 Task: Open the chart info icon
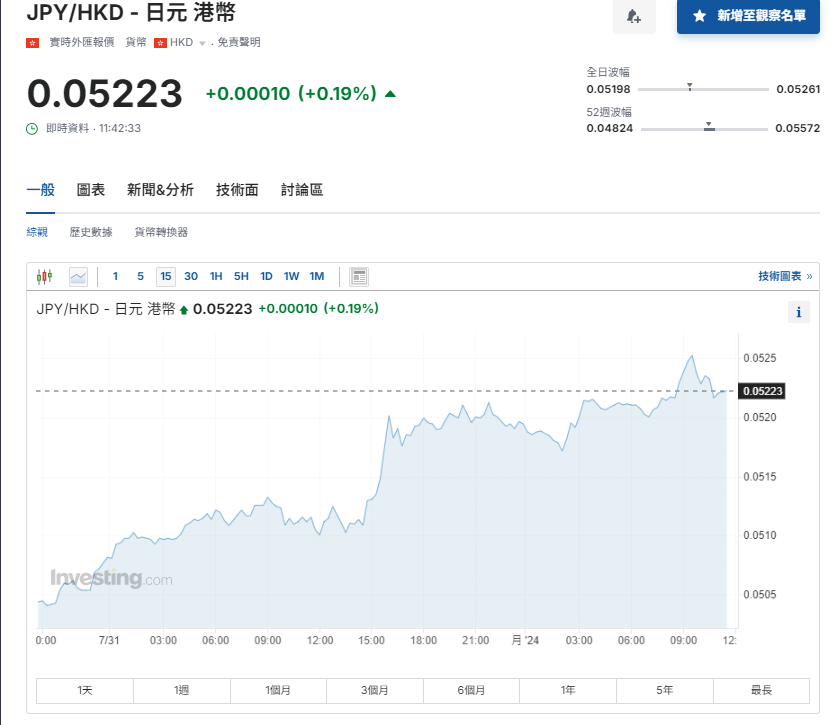[x=798, y=312]
